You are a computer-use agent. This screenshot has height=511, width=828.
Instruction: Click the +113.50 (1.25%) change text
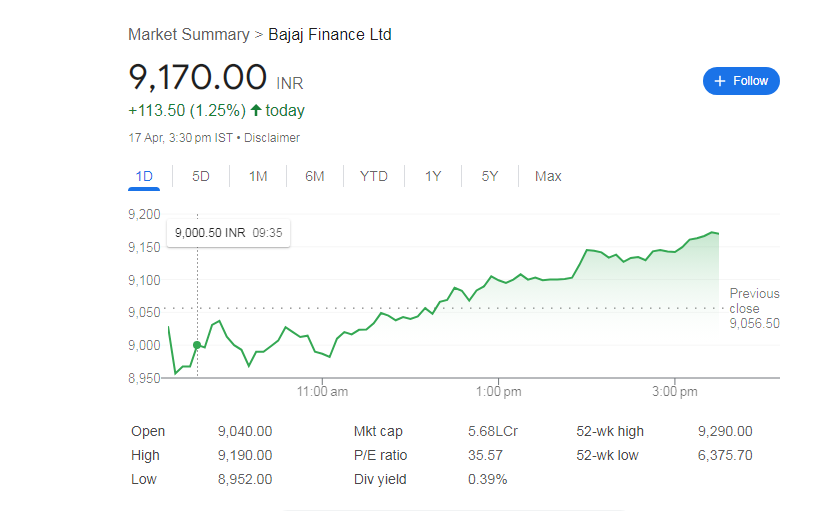point(187,110)
